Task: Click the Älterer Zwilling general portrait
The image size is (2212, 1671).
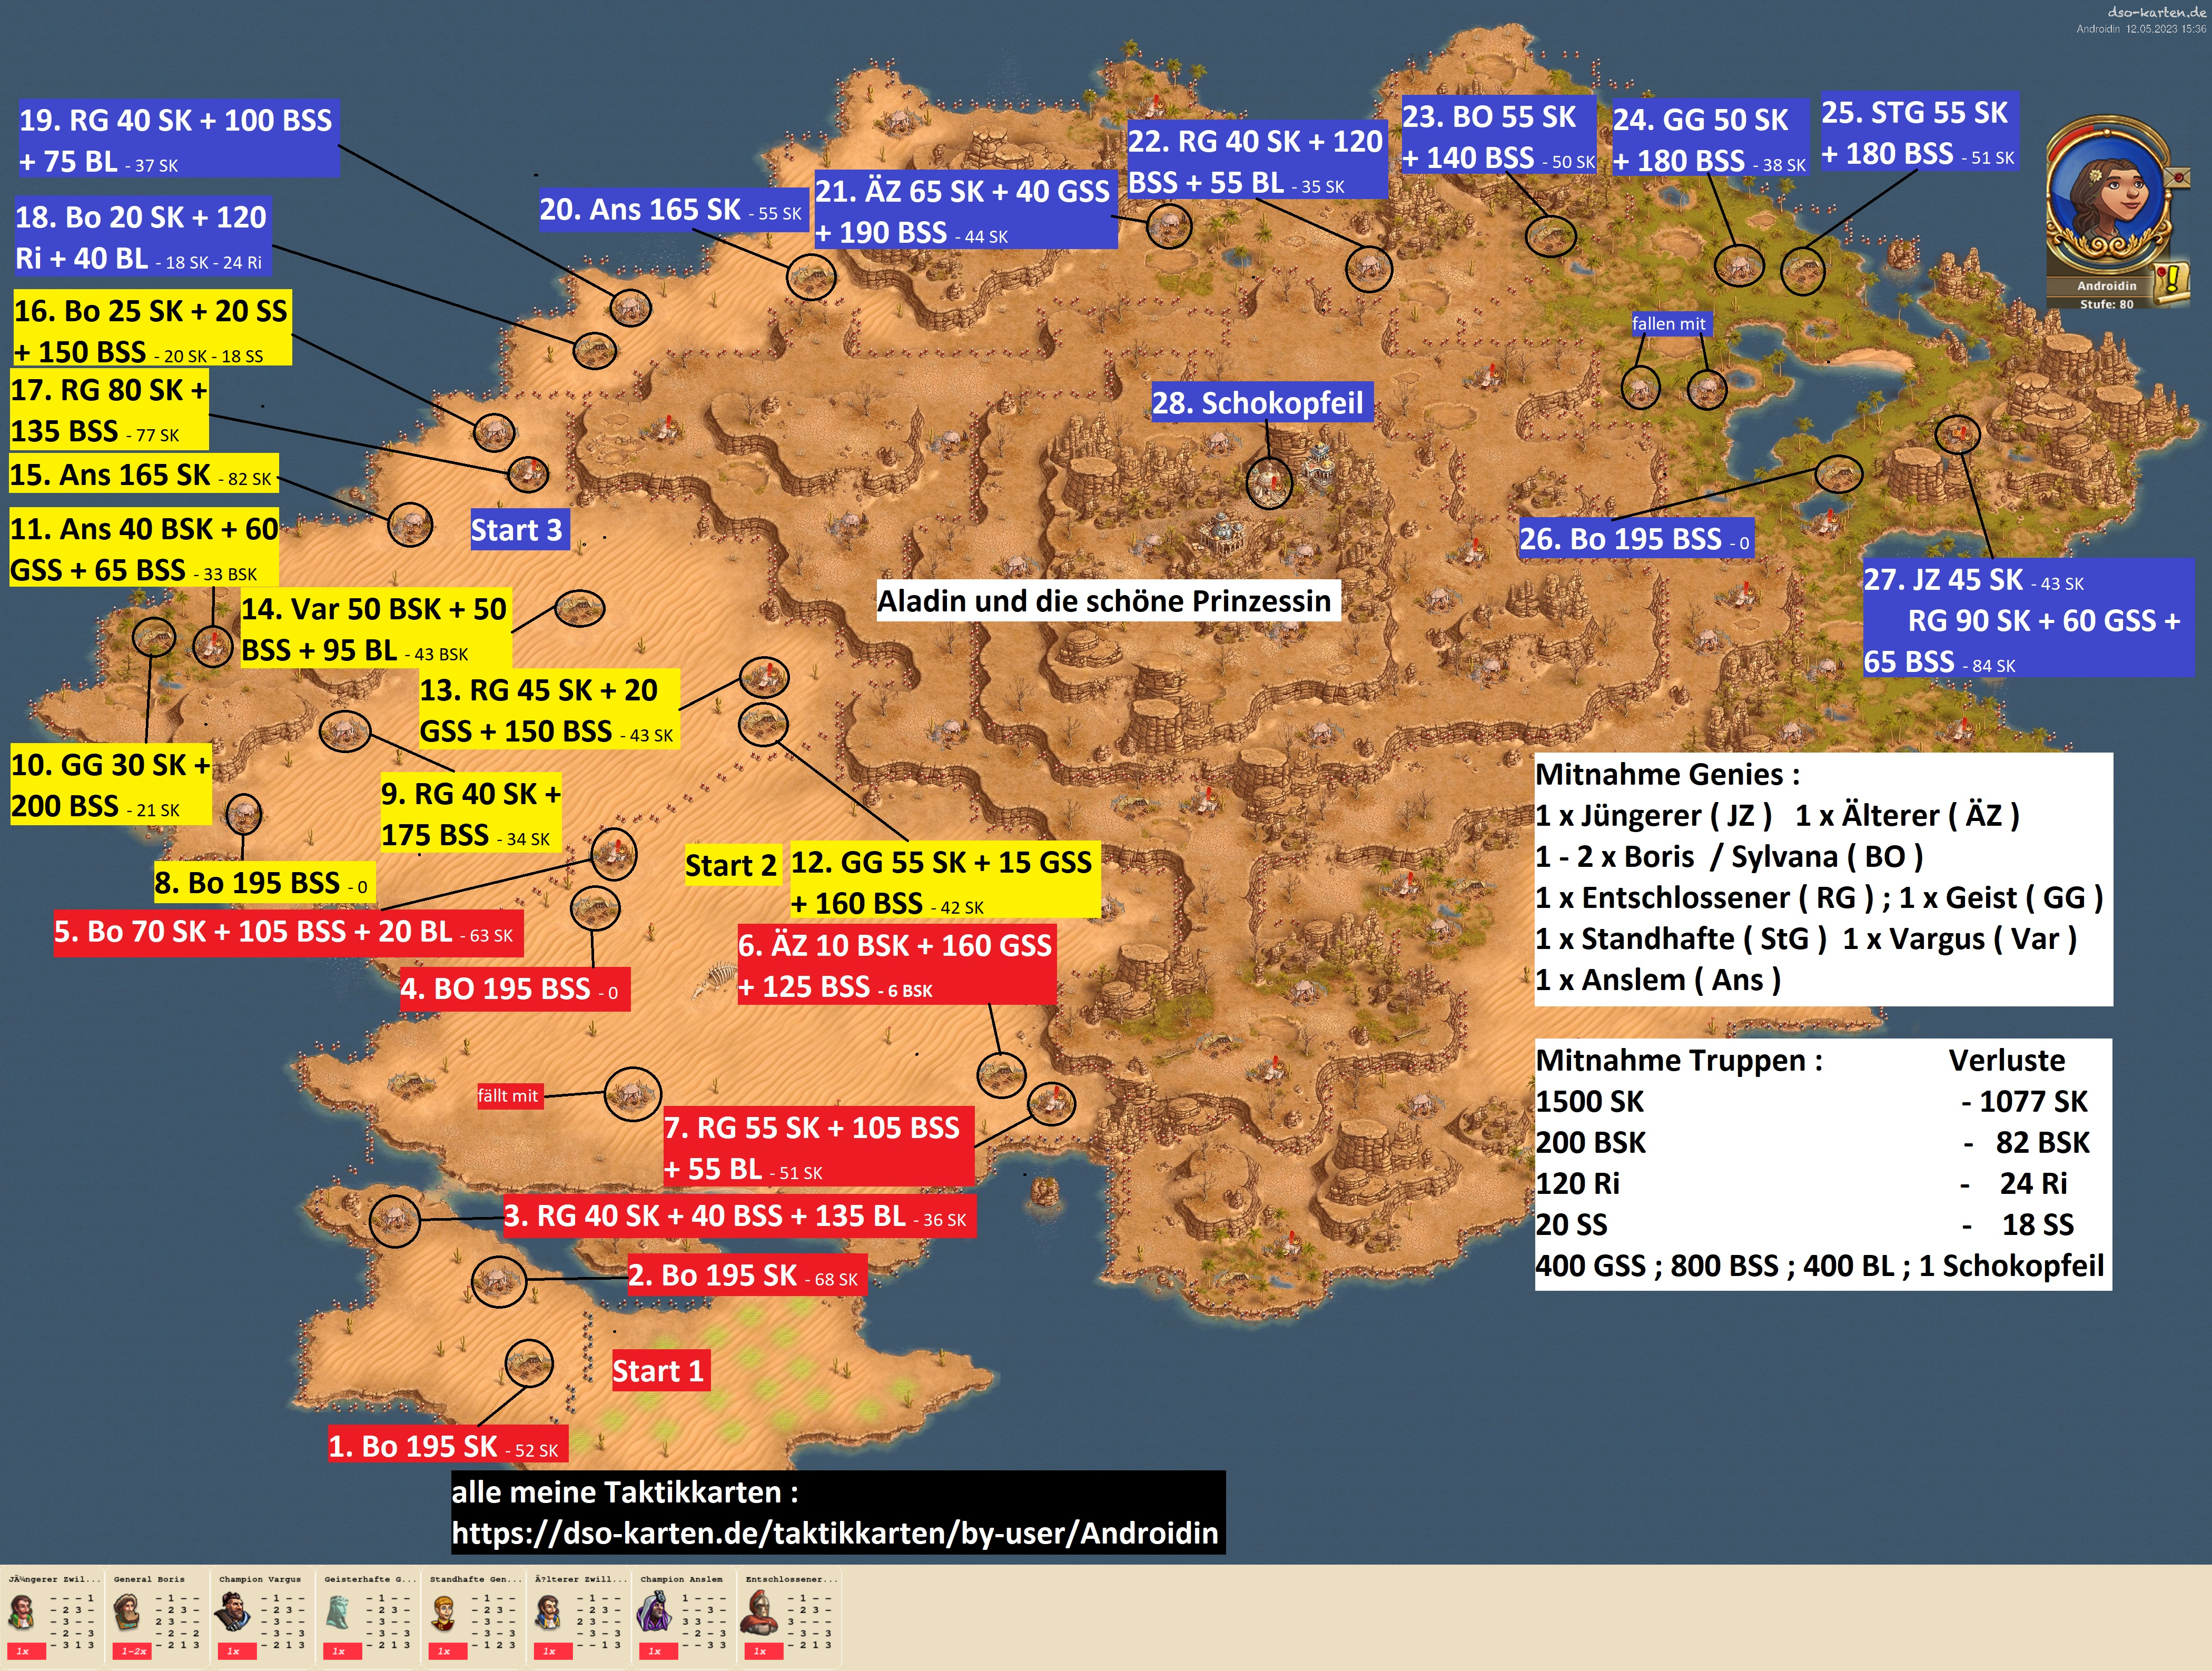Action: pyautogui.click(x=549, y=1613)
